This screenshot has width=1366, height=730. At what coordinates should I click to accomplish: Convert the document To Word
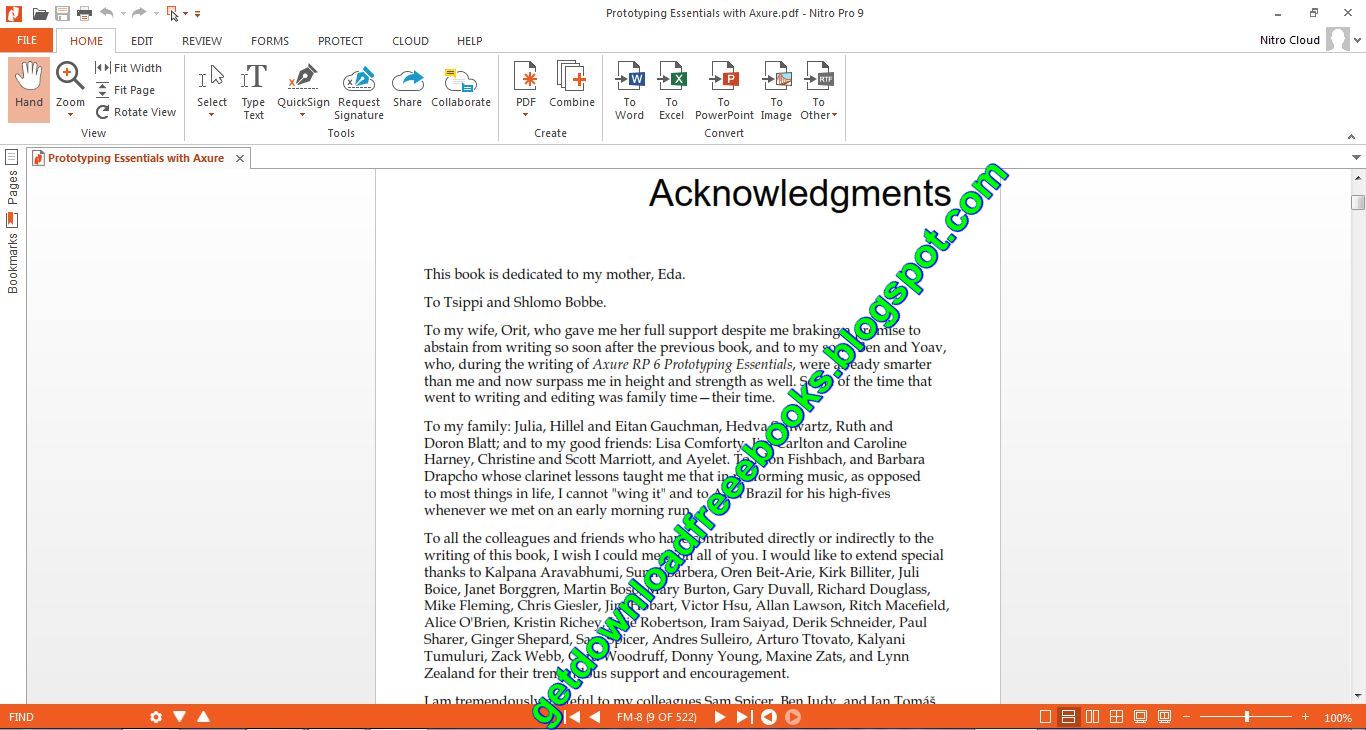point(629,90)
